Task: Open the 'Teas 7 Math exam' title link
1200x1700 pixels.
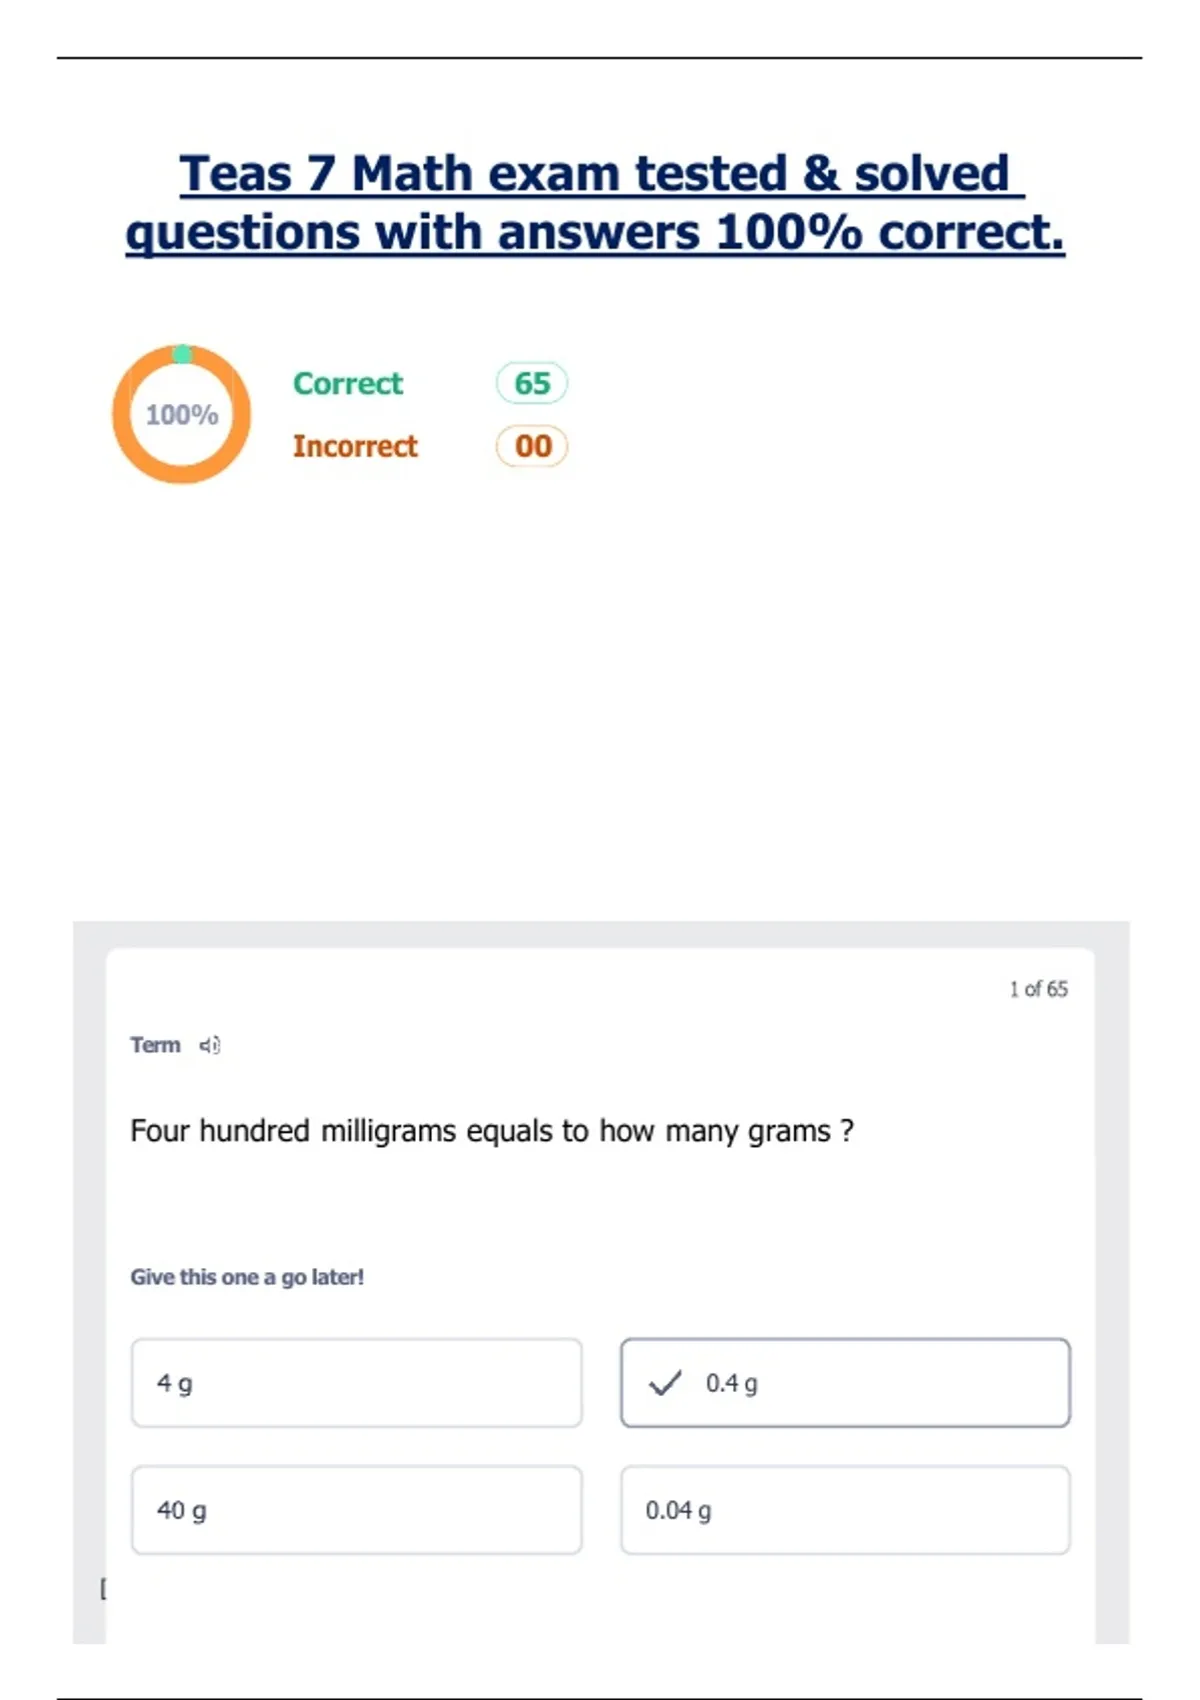Action: pos(595,203)
